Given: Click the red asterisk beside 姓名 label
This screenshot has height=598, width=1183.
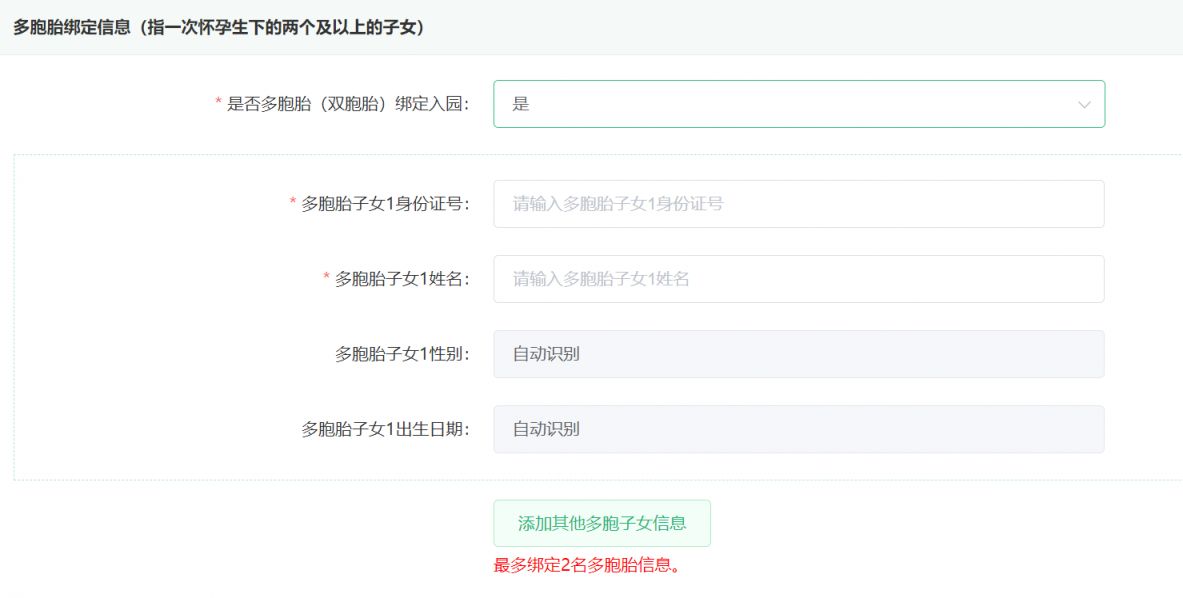Looking at the screenshot, I should coord(327,278).
